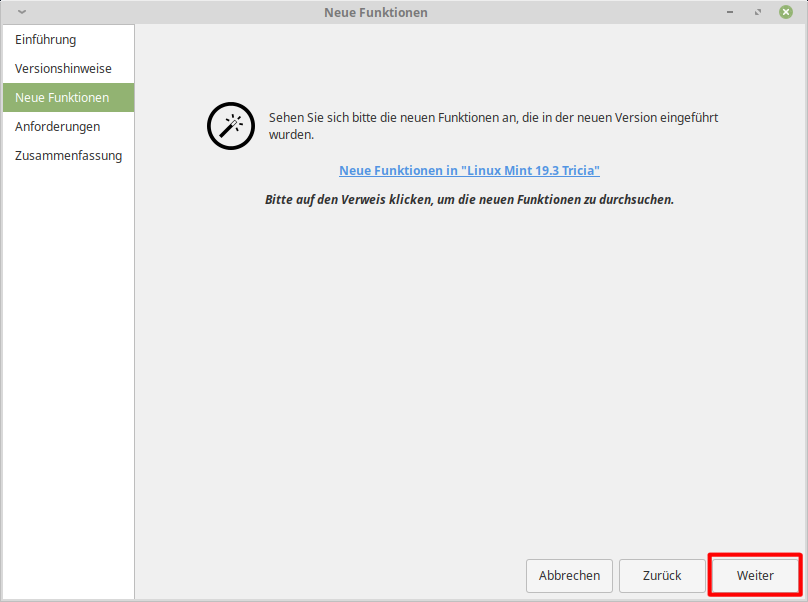Select Versionshinweise in the sidebar

(x=63, y=69)
